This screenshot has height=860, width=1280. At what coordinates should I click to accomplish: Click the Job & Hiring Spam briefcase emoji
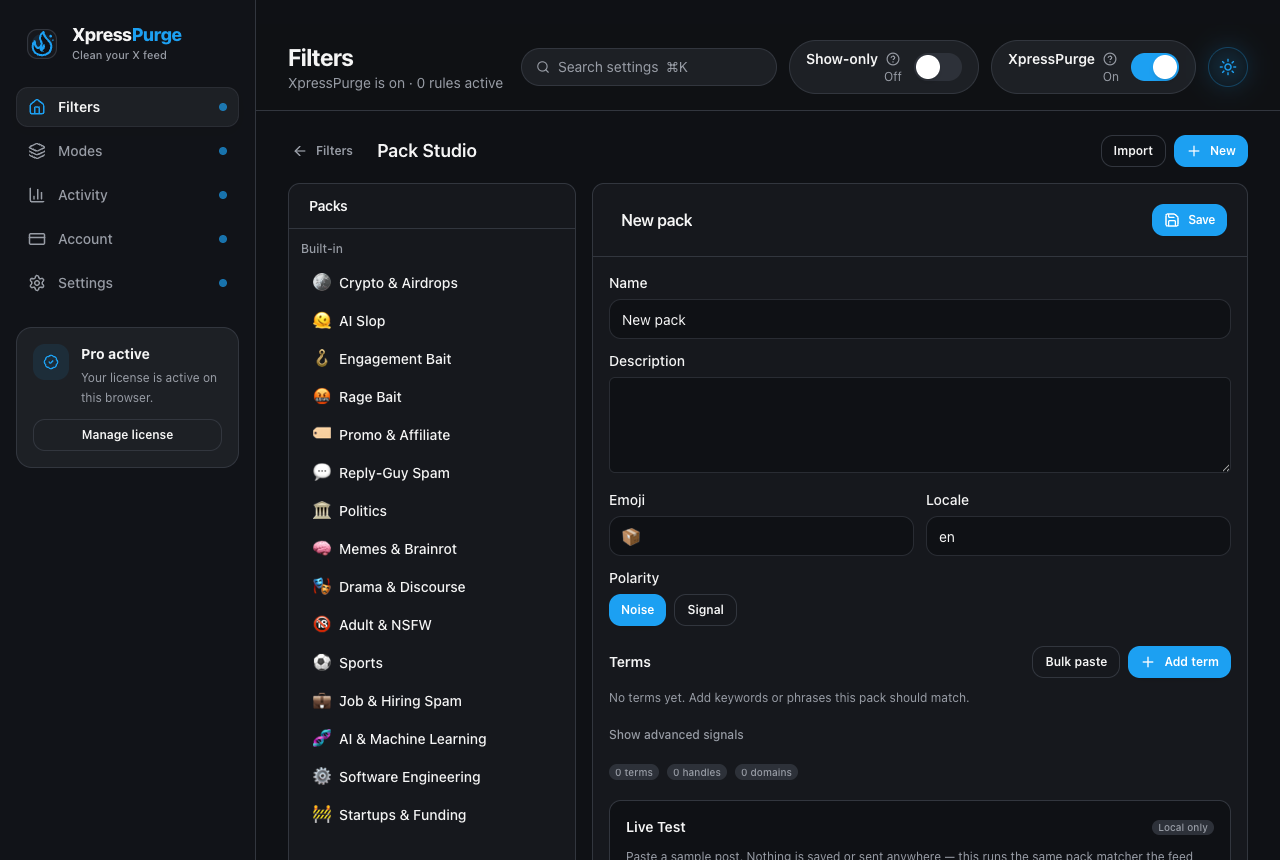point(322,701)
